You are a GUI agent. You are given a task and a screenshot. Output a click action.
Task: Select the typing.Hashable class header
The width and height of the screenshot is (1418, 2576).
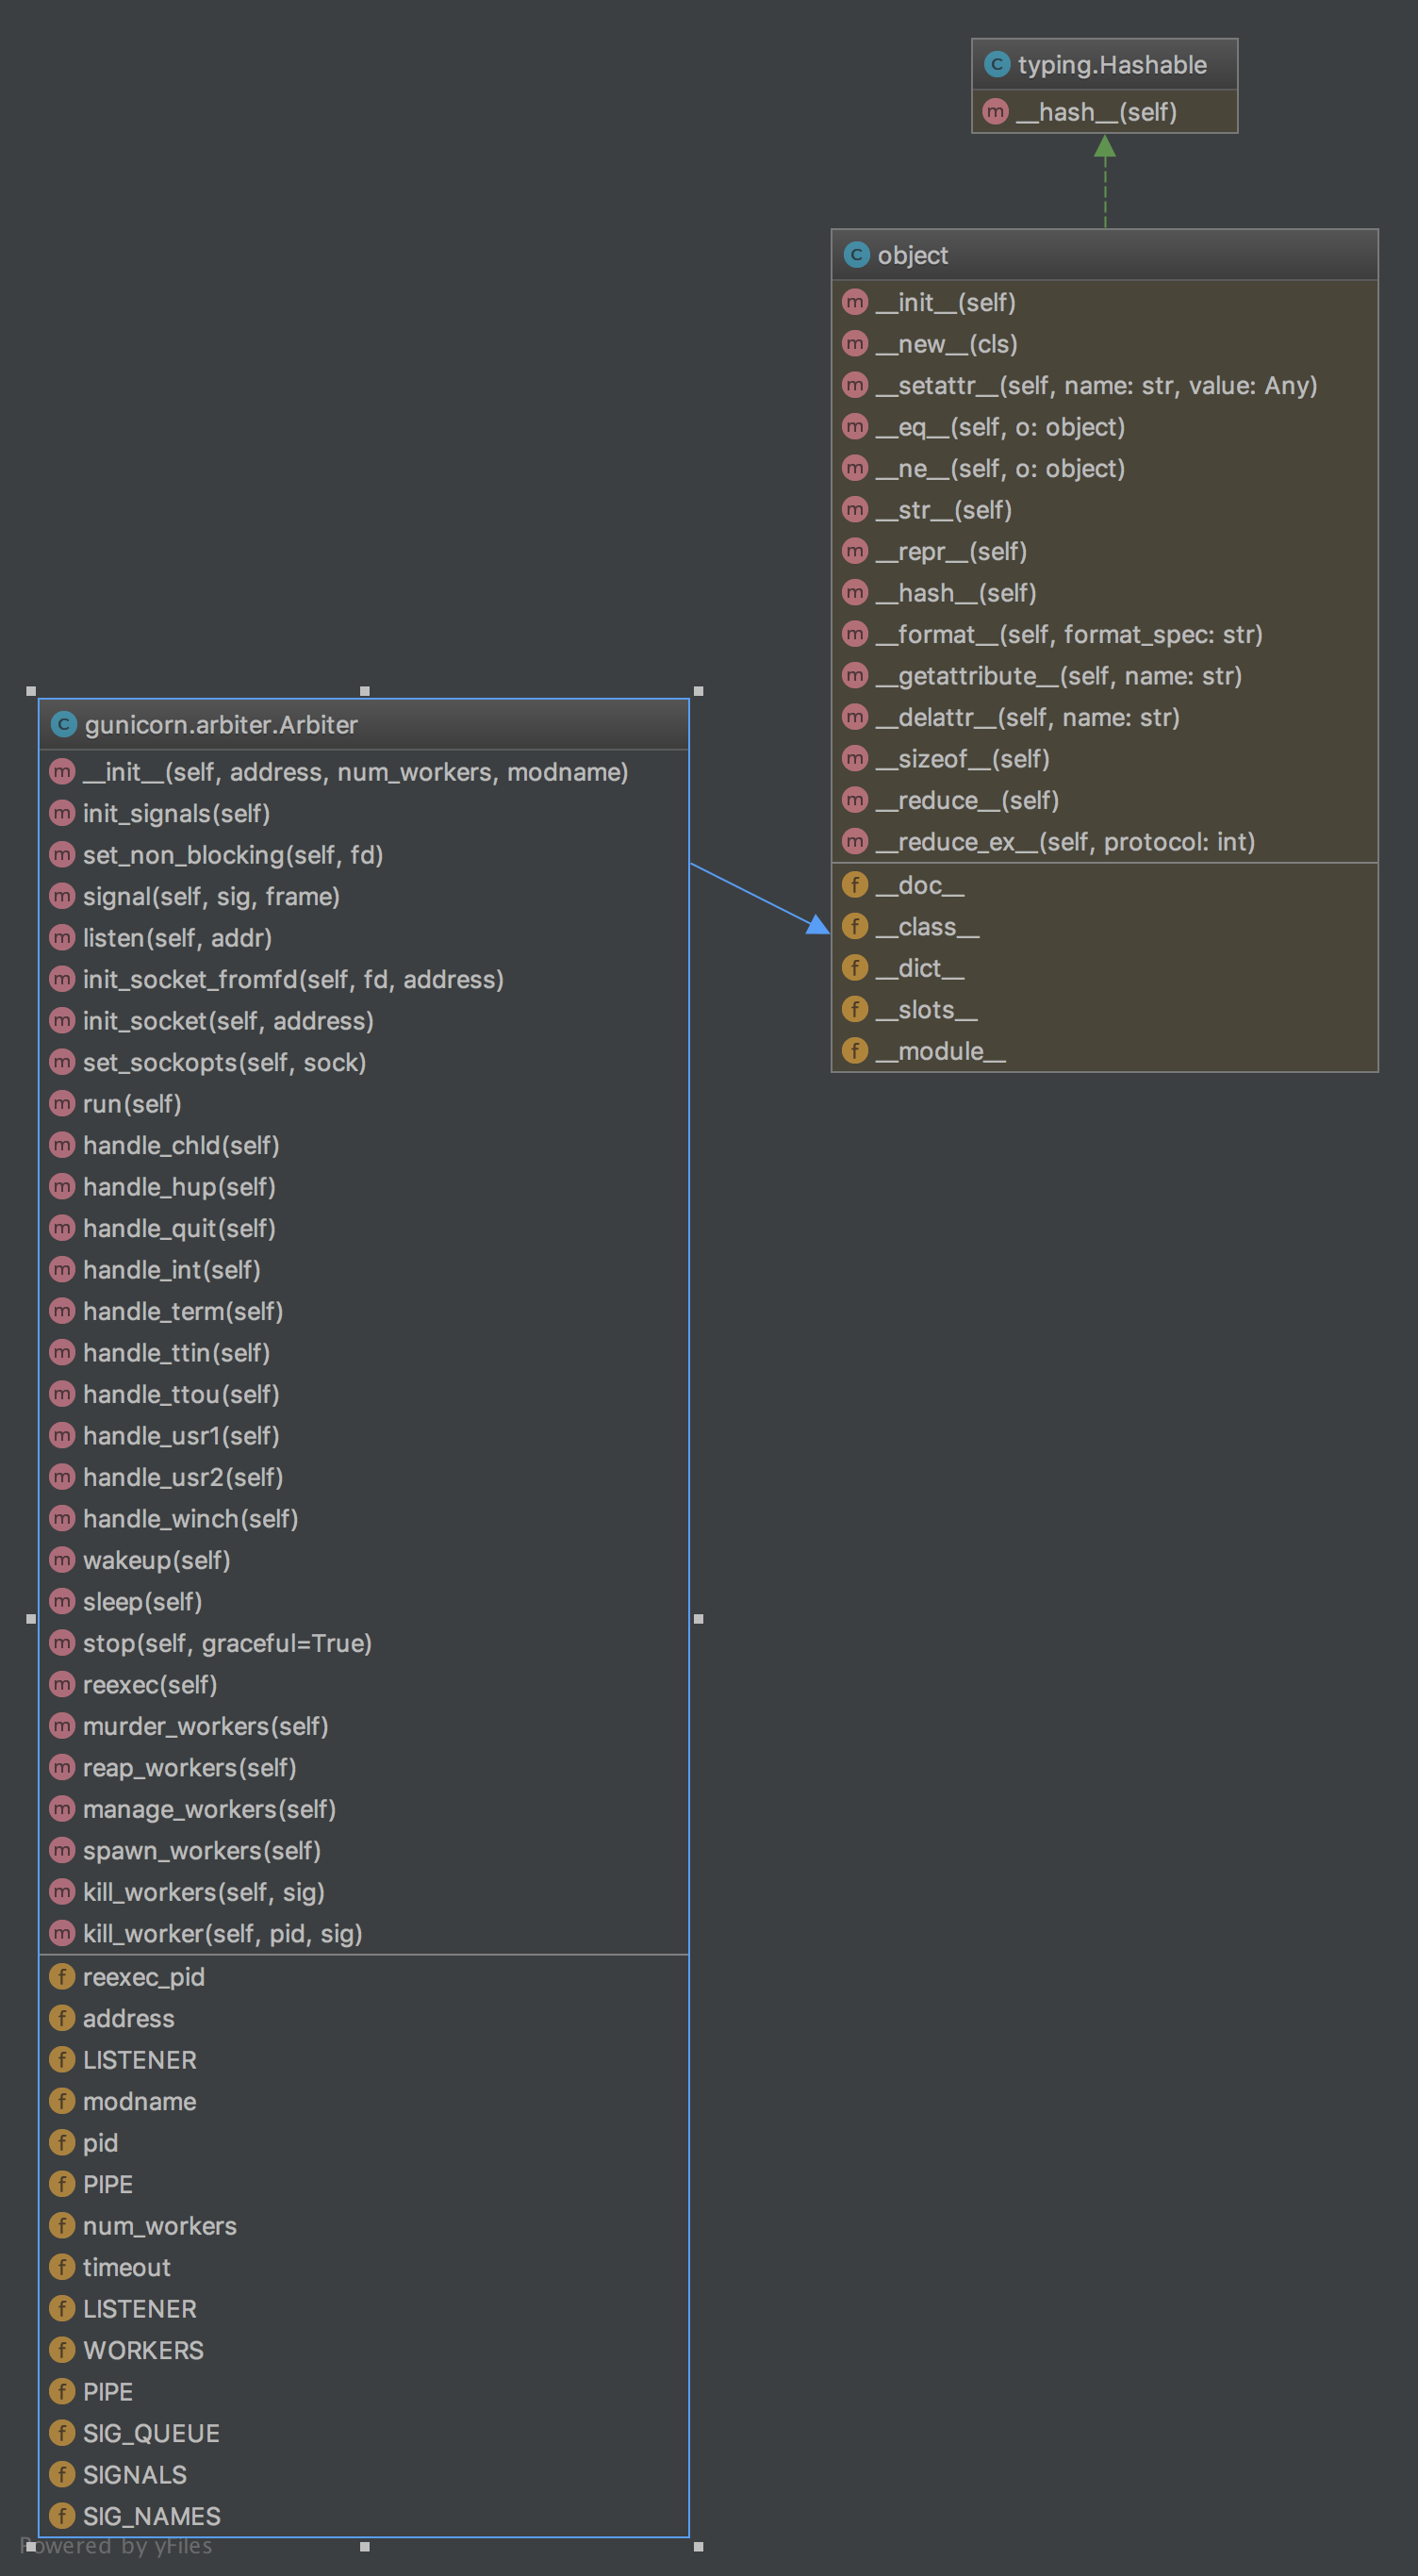pyautogui.click(x=1105, y=64)
